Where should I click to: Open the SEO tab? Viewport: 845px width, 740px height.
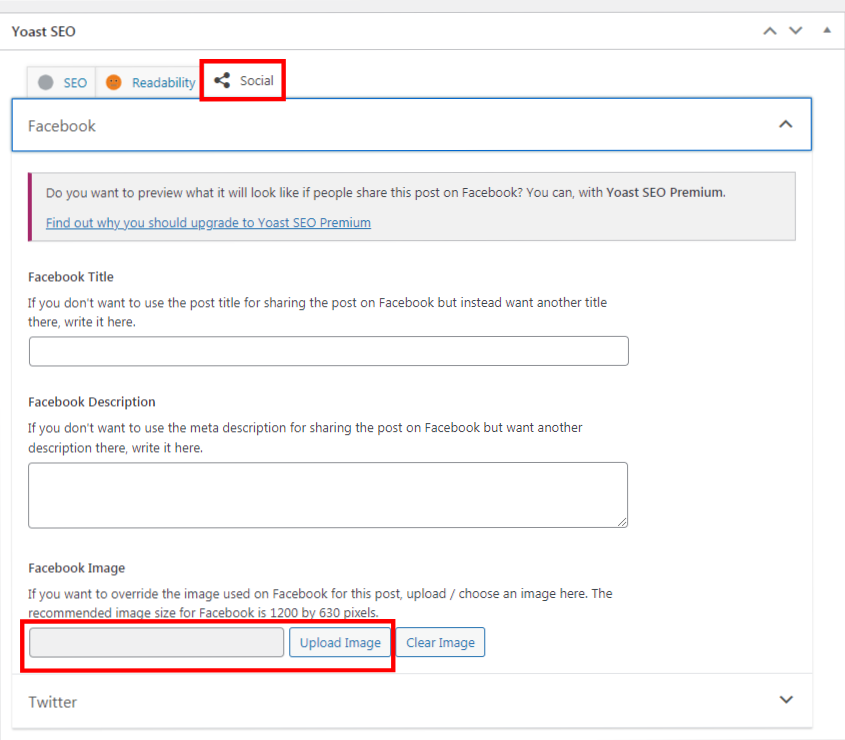(61, 82)
